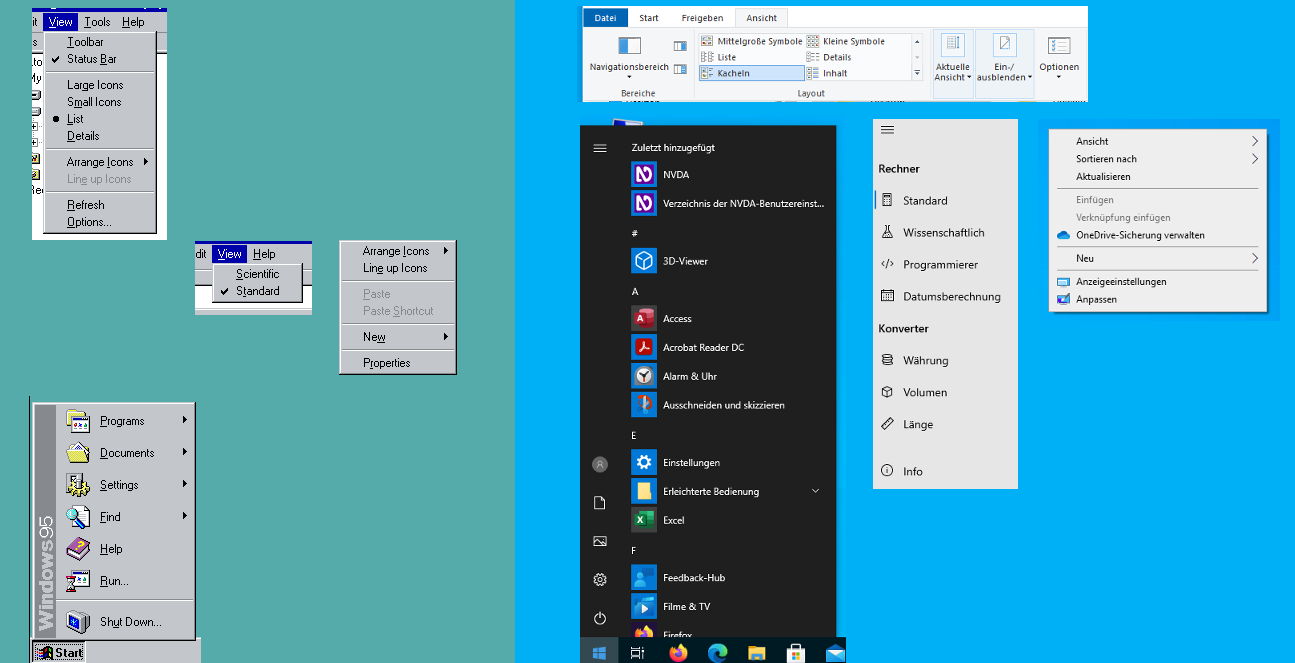Click the documents icon in Start menu sidebar
The image size is (1295, 663).
(600, 502)
